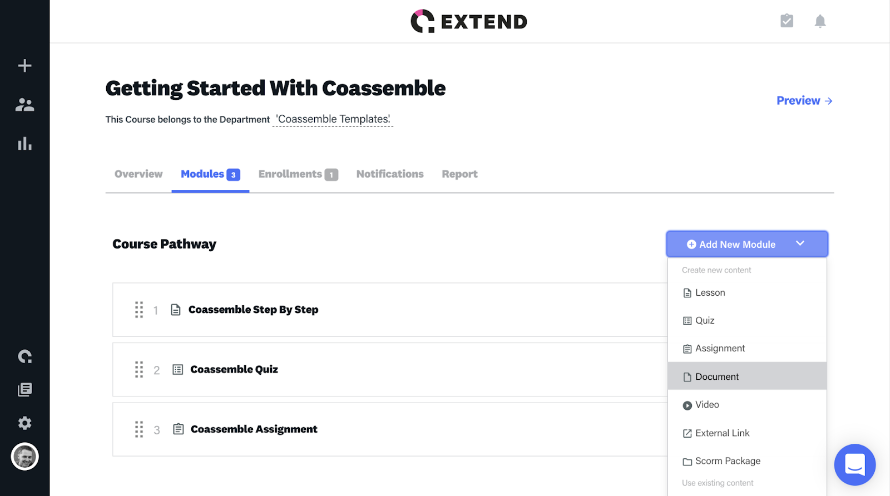This screenshot has width=890, height=496.
Task: Click the plus icon in left sidebar
Action: (x=25, y=66)
